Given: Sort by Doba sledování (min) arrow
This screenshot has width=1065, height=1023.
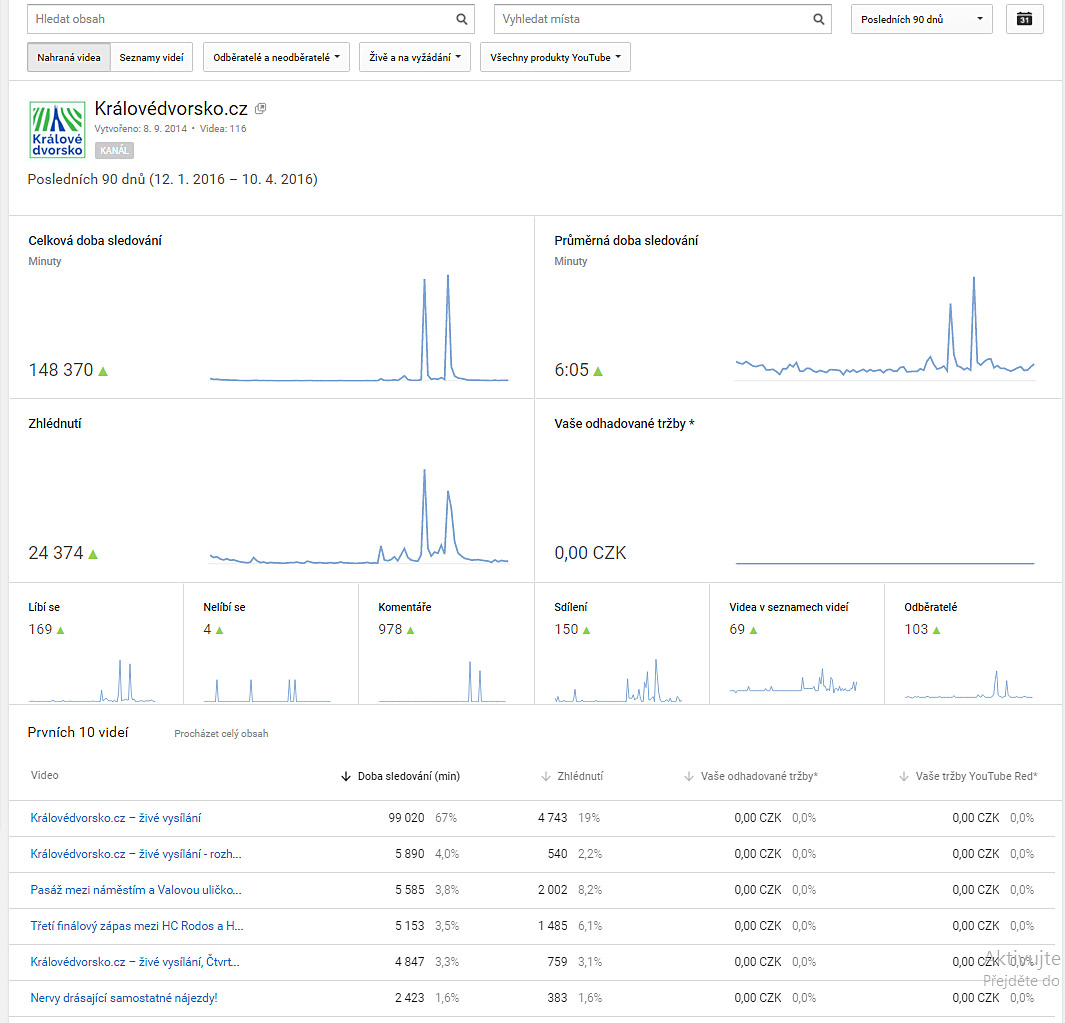Looking at the screenshot, I should (x=346, y=776).
